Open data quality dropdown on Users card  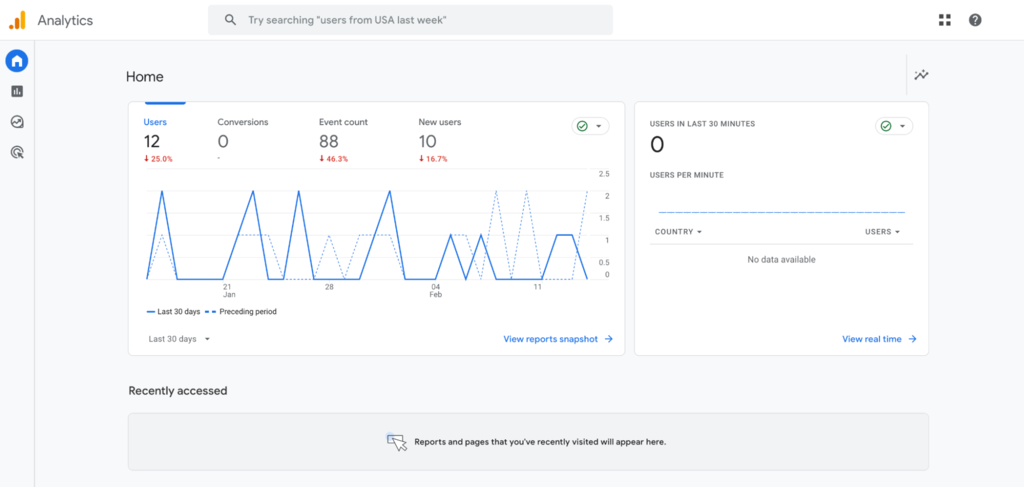[x=590, y=126]
